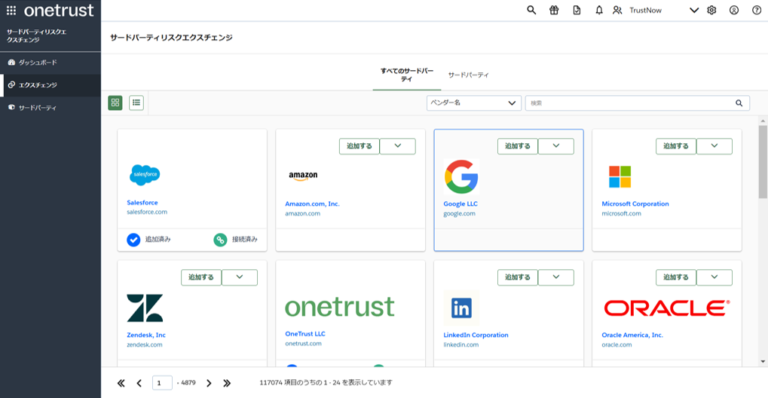This screenshot has height=398, width=768.
Task: Click the vertical scrollbar of the card list
Action: (x=763, y=162)
